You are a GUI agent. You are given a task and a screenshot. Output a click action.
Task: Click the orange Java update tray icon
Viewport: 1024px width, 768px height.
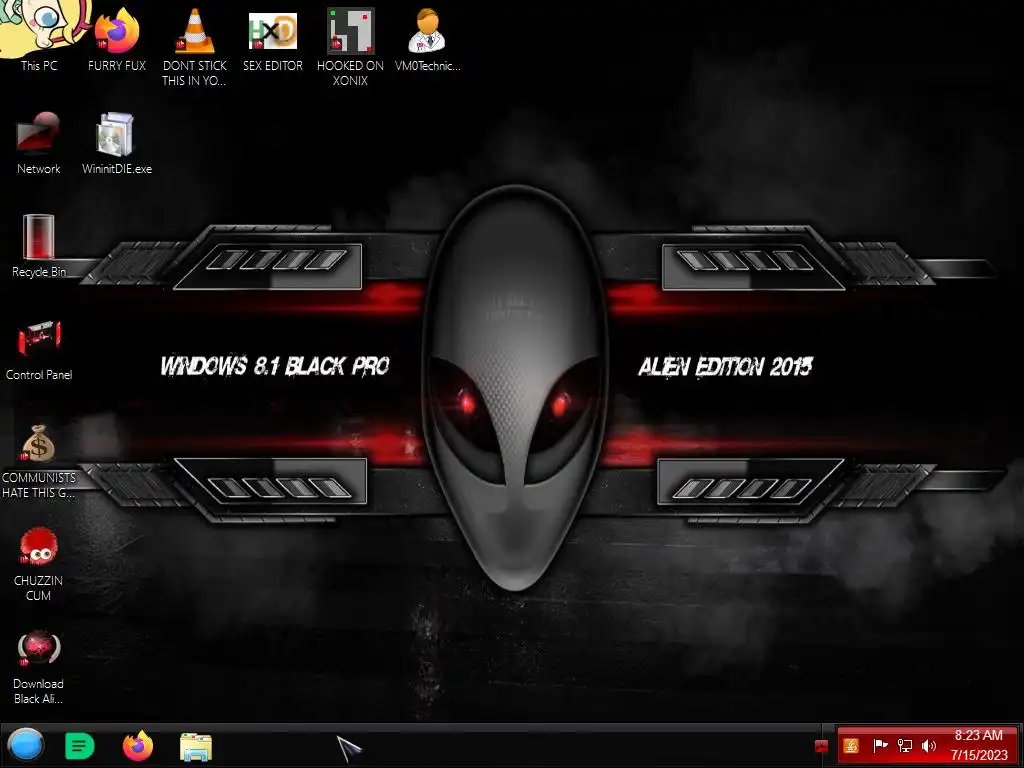tap(851, 745)
